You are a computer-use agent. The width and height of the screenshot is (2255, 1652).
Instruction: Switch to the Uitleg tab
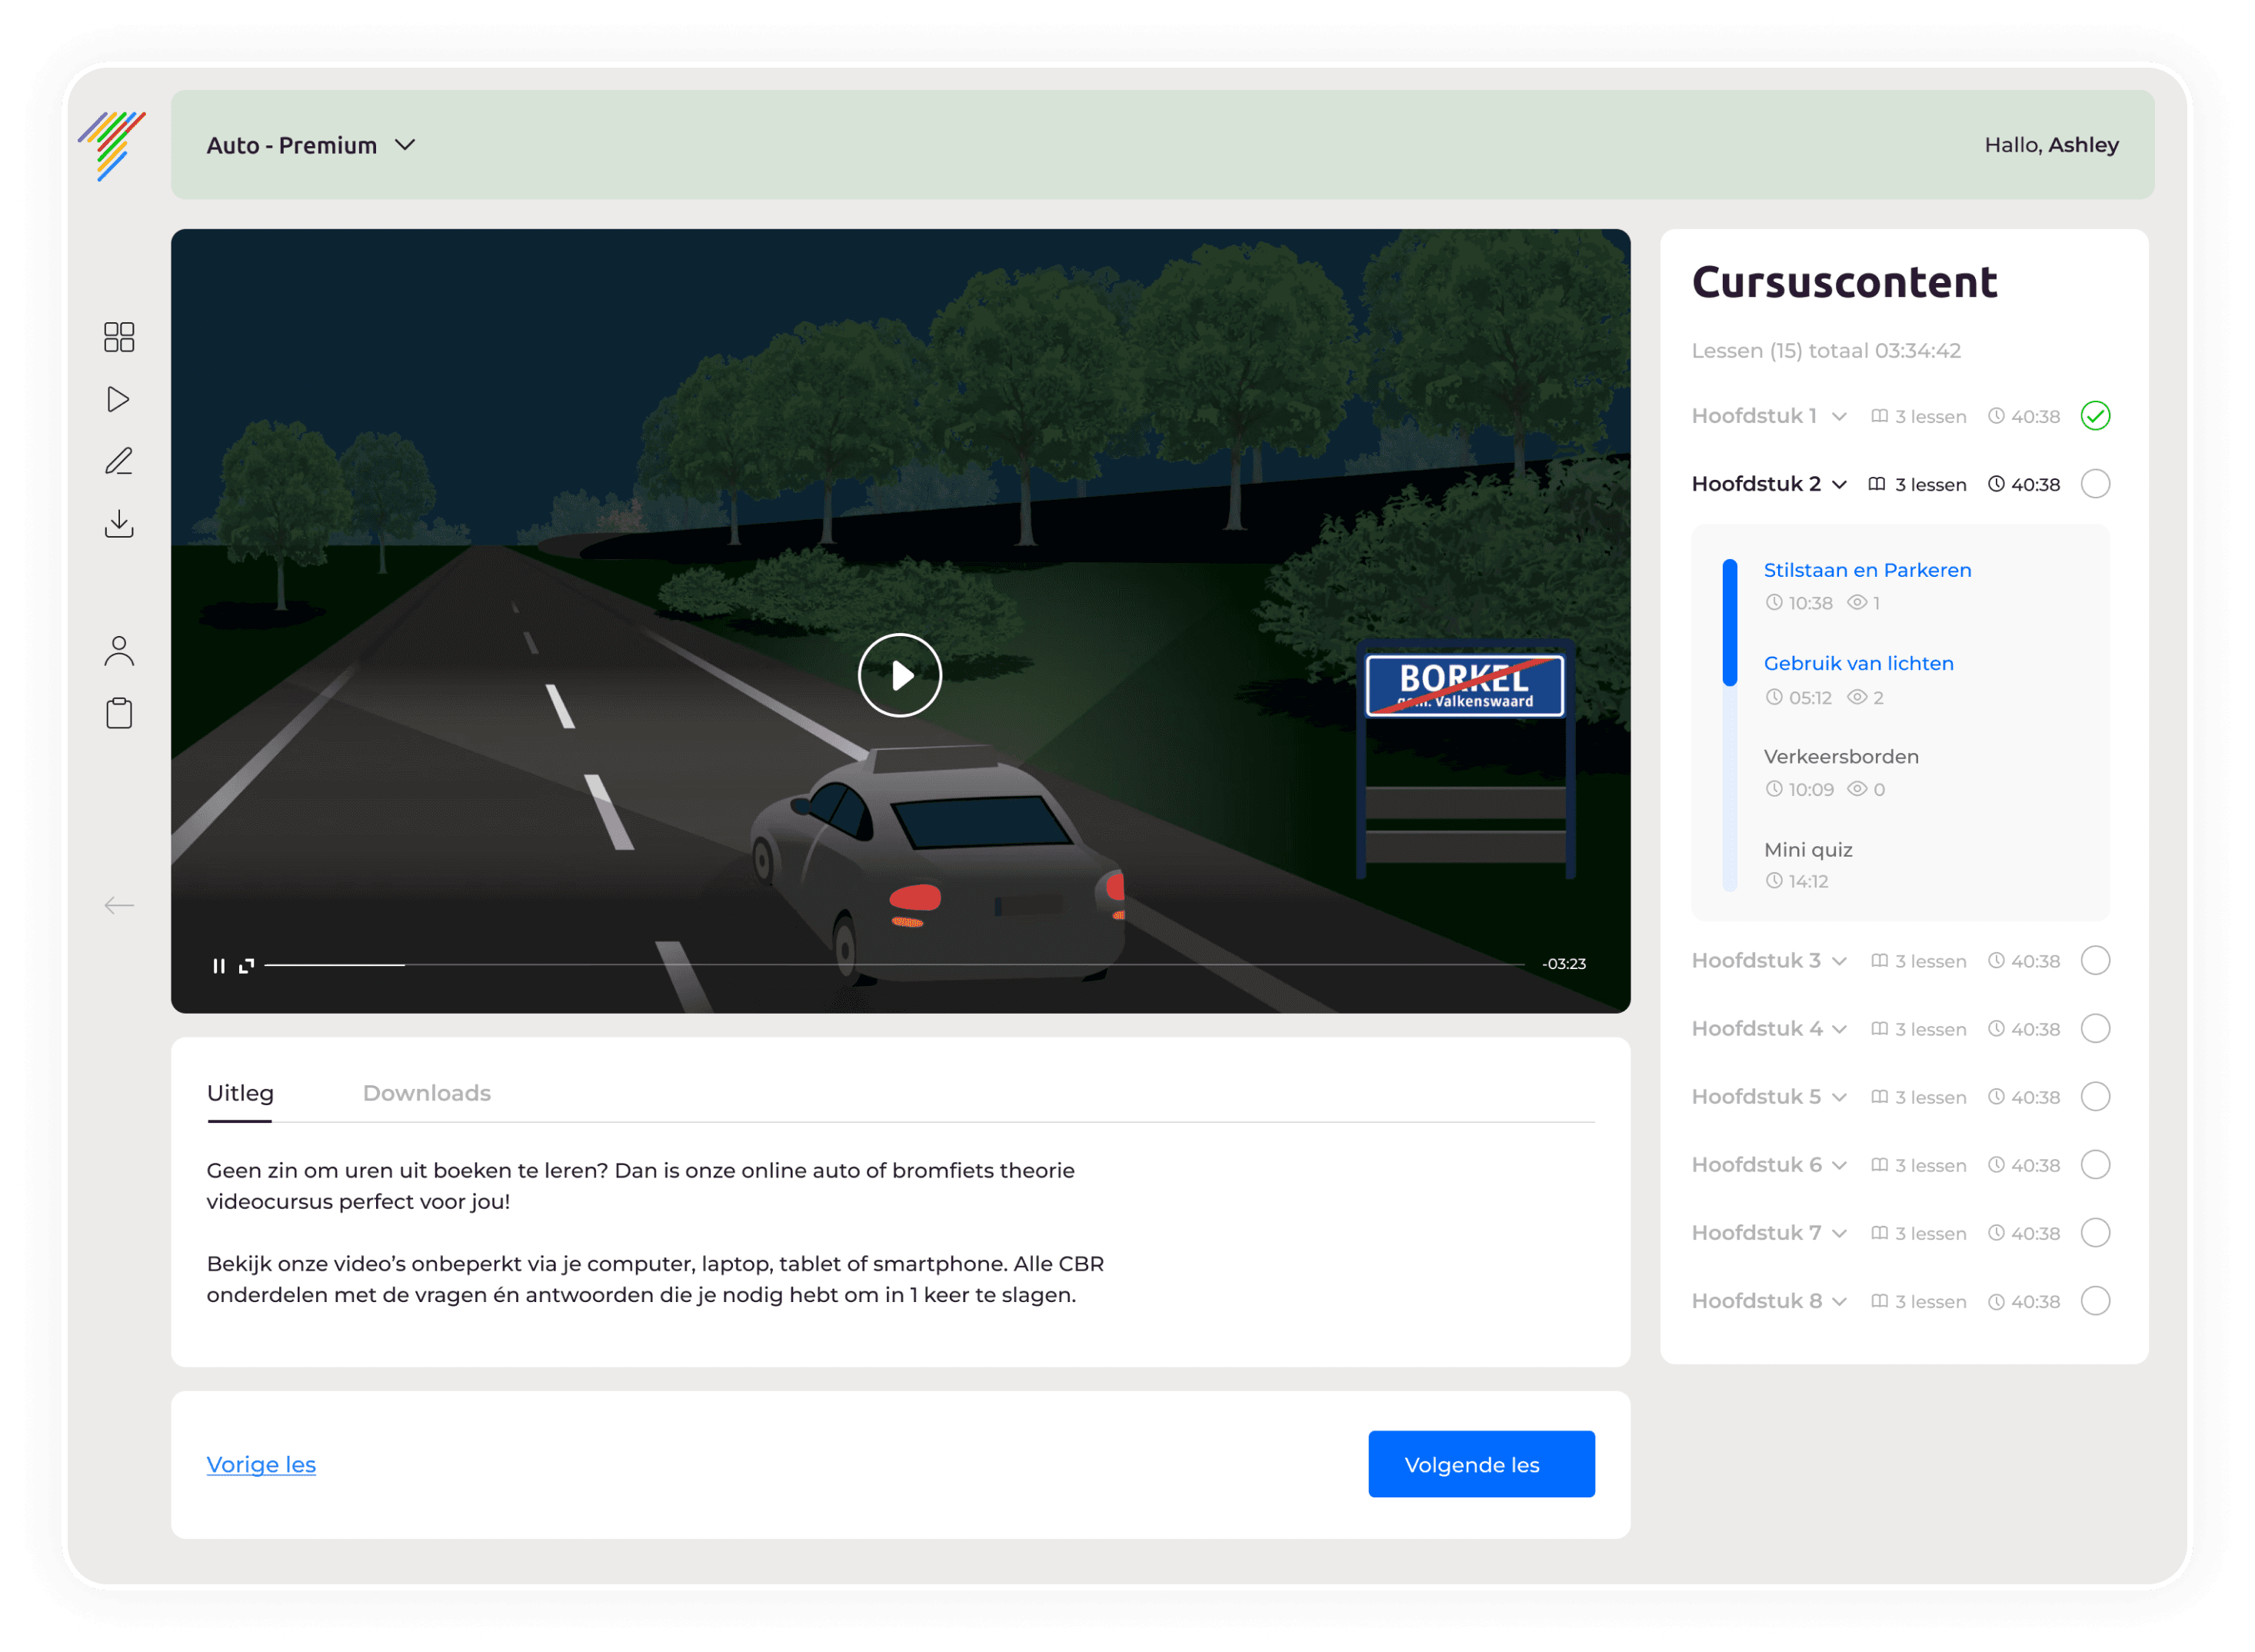pos(240,1093)
